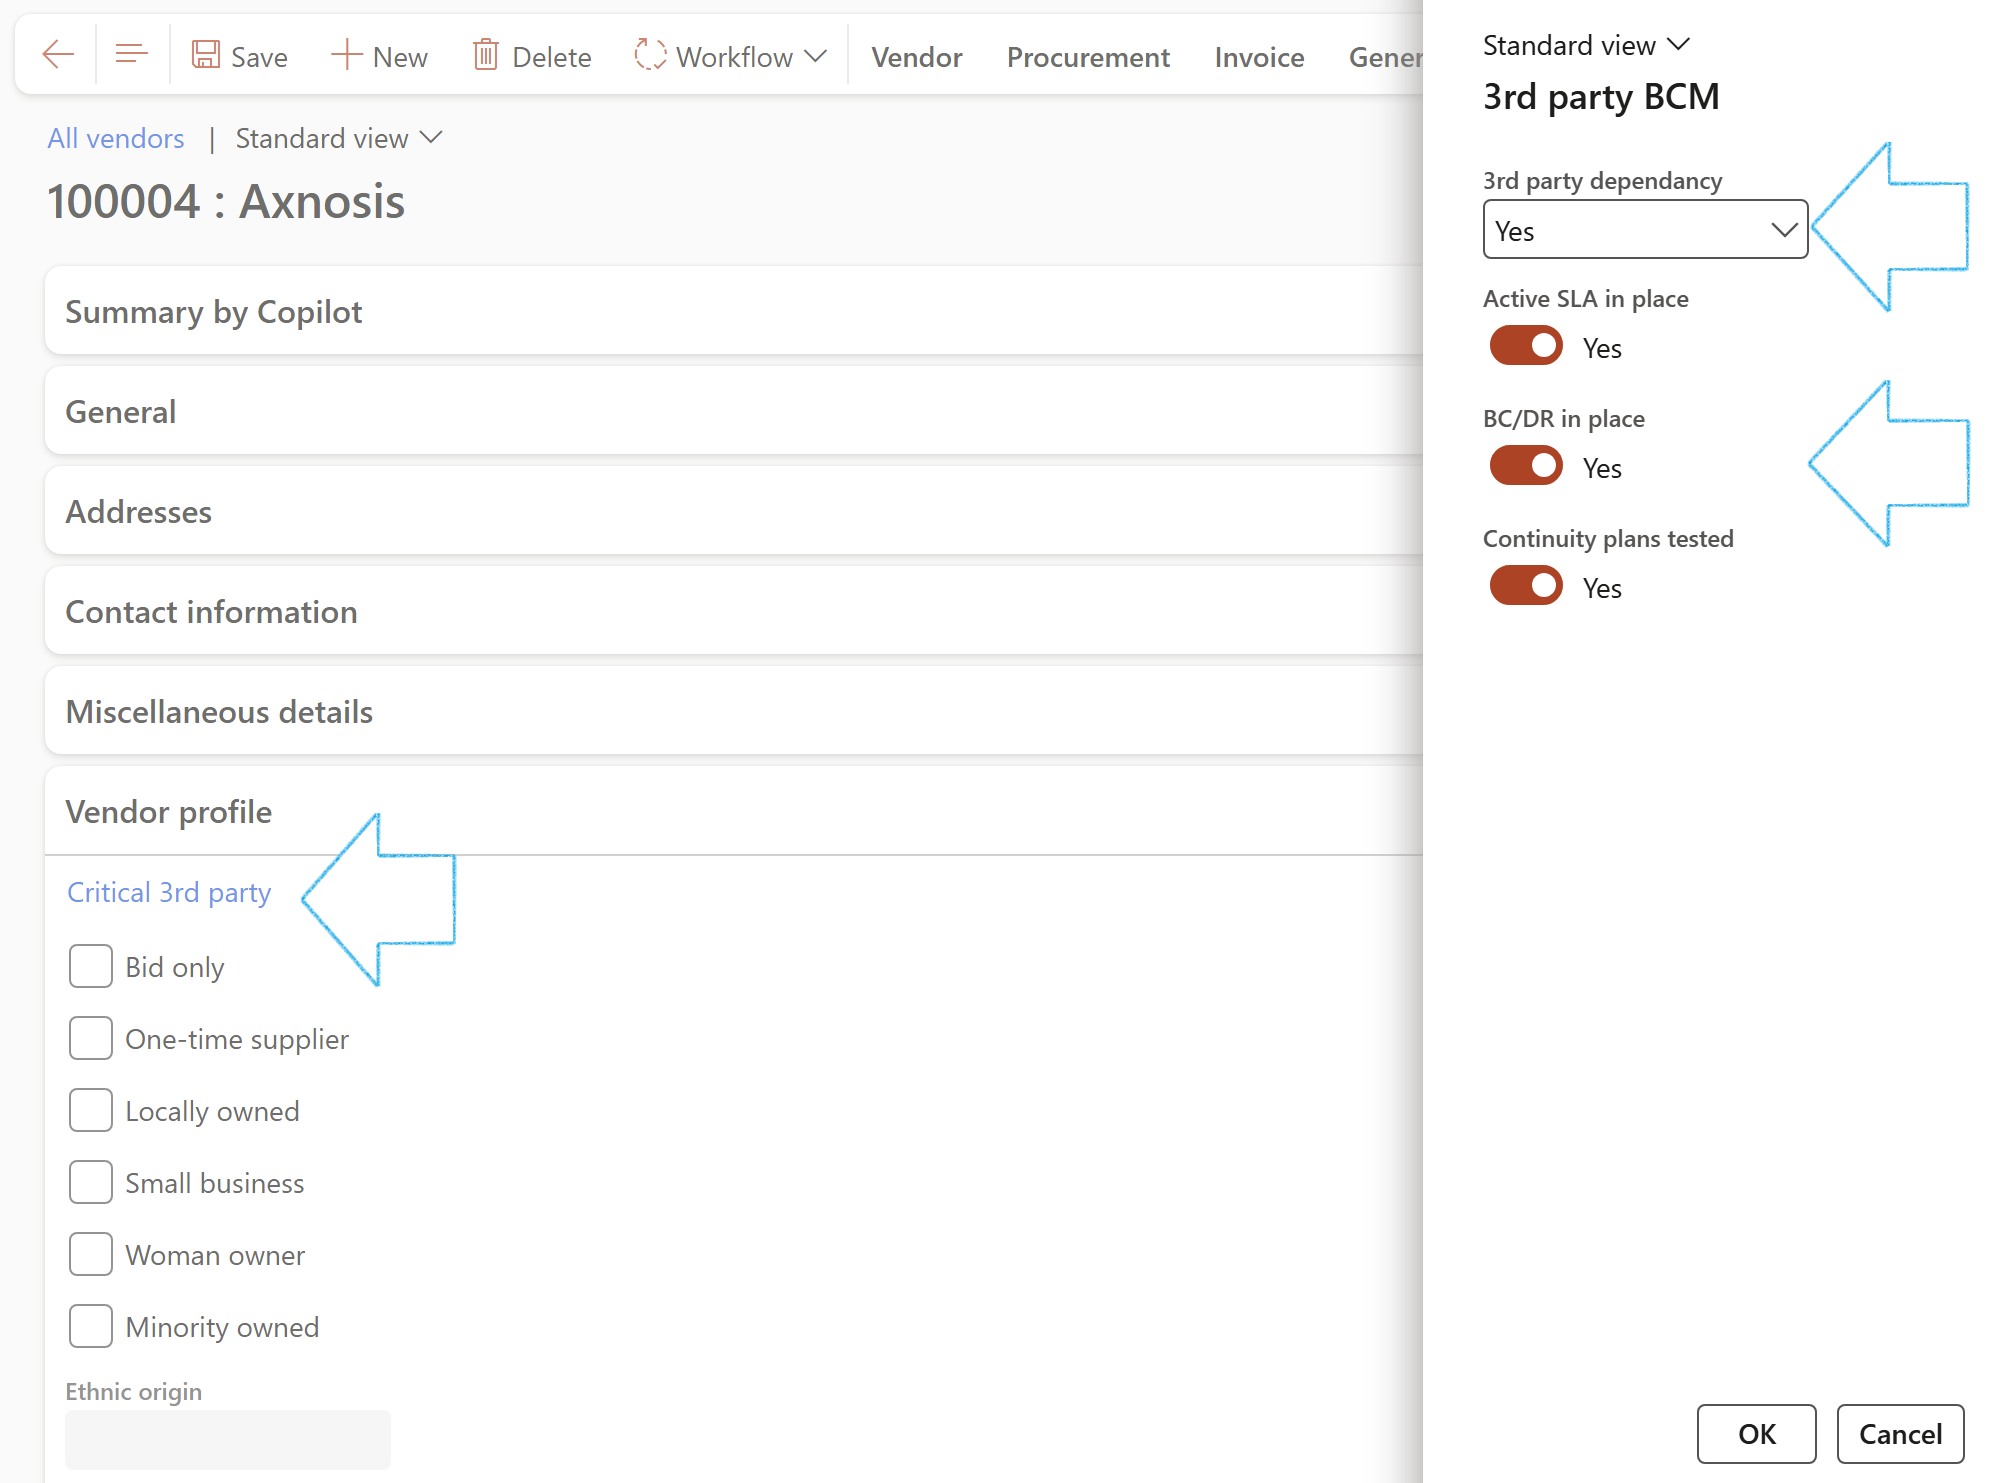Click the Critical 3rd party link
Viewport: 1989px width, 1483px height.
tap(169, 892)
